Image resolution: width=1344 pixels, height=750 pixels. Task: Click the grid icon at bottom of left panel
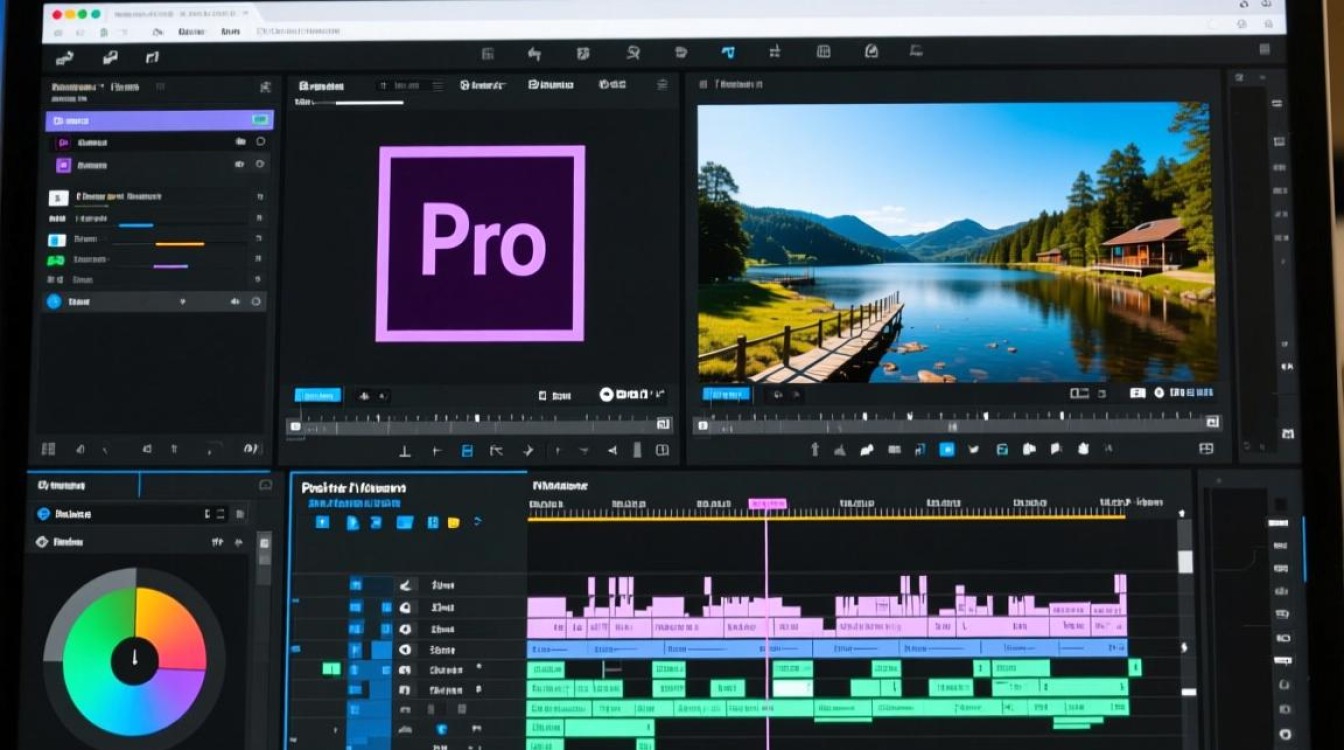click(48, 450)
